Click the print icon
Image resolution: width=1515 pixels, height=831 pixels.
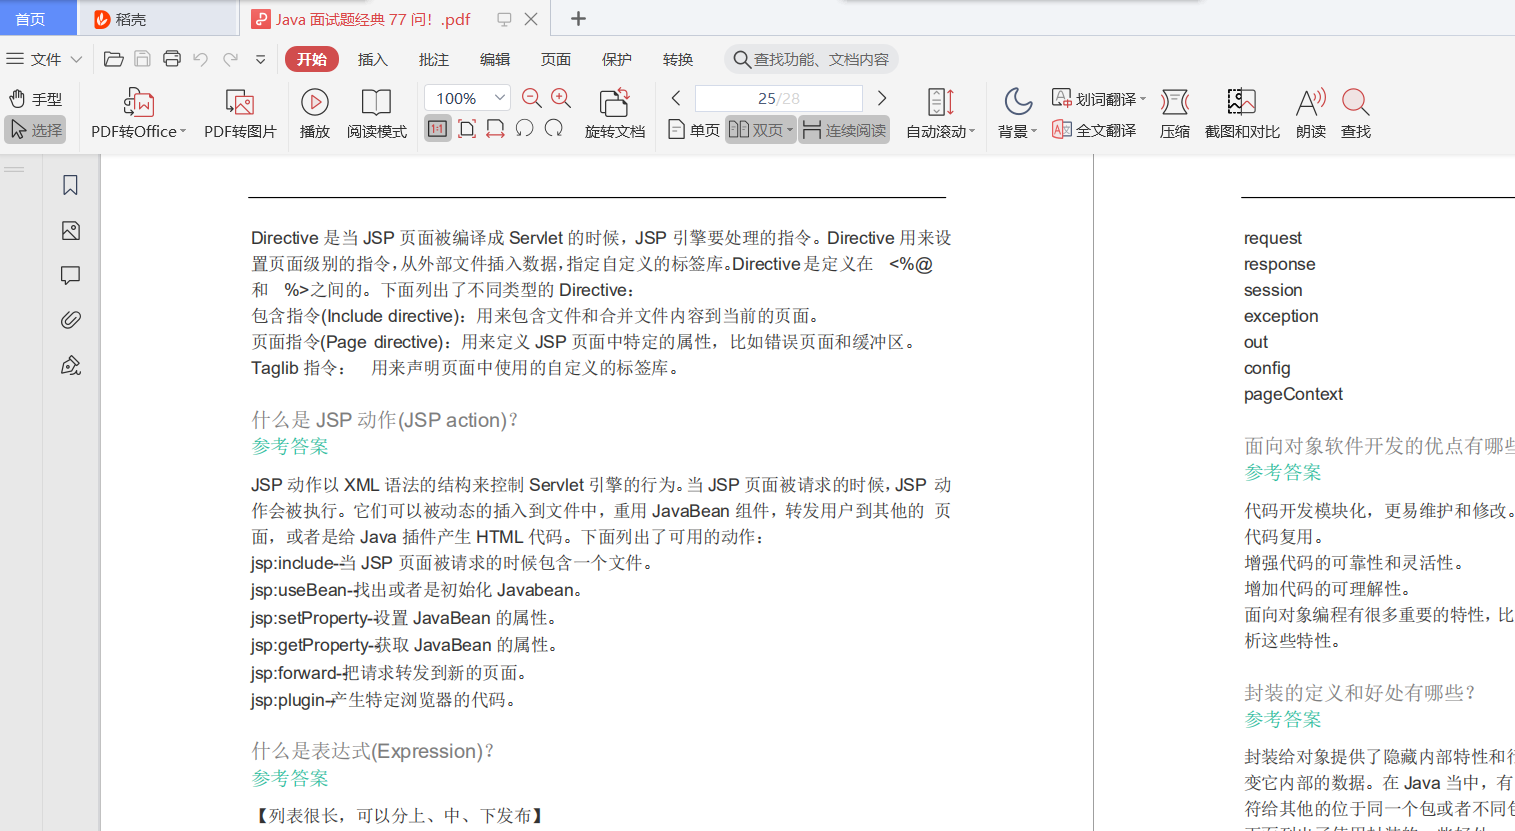tap(172, 59)
